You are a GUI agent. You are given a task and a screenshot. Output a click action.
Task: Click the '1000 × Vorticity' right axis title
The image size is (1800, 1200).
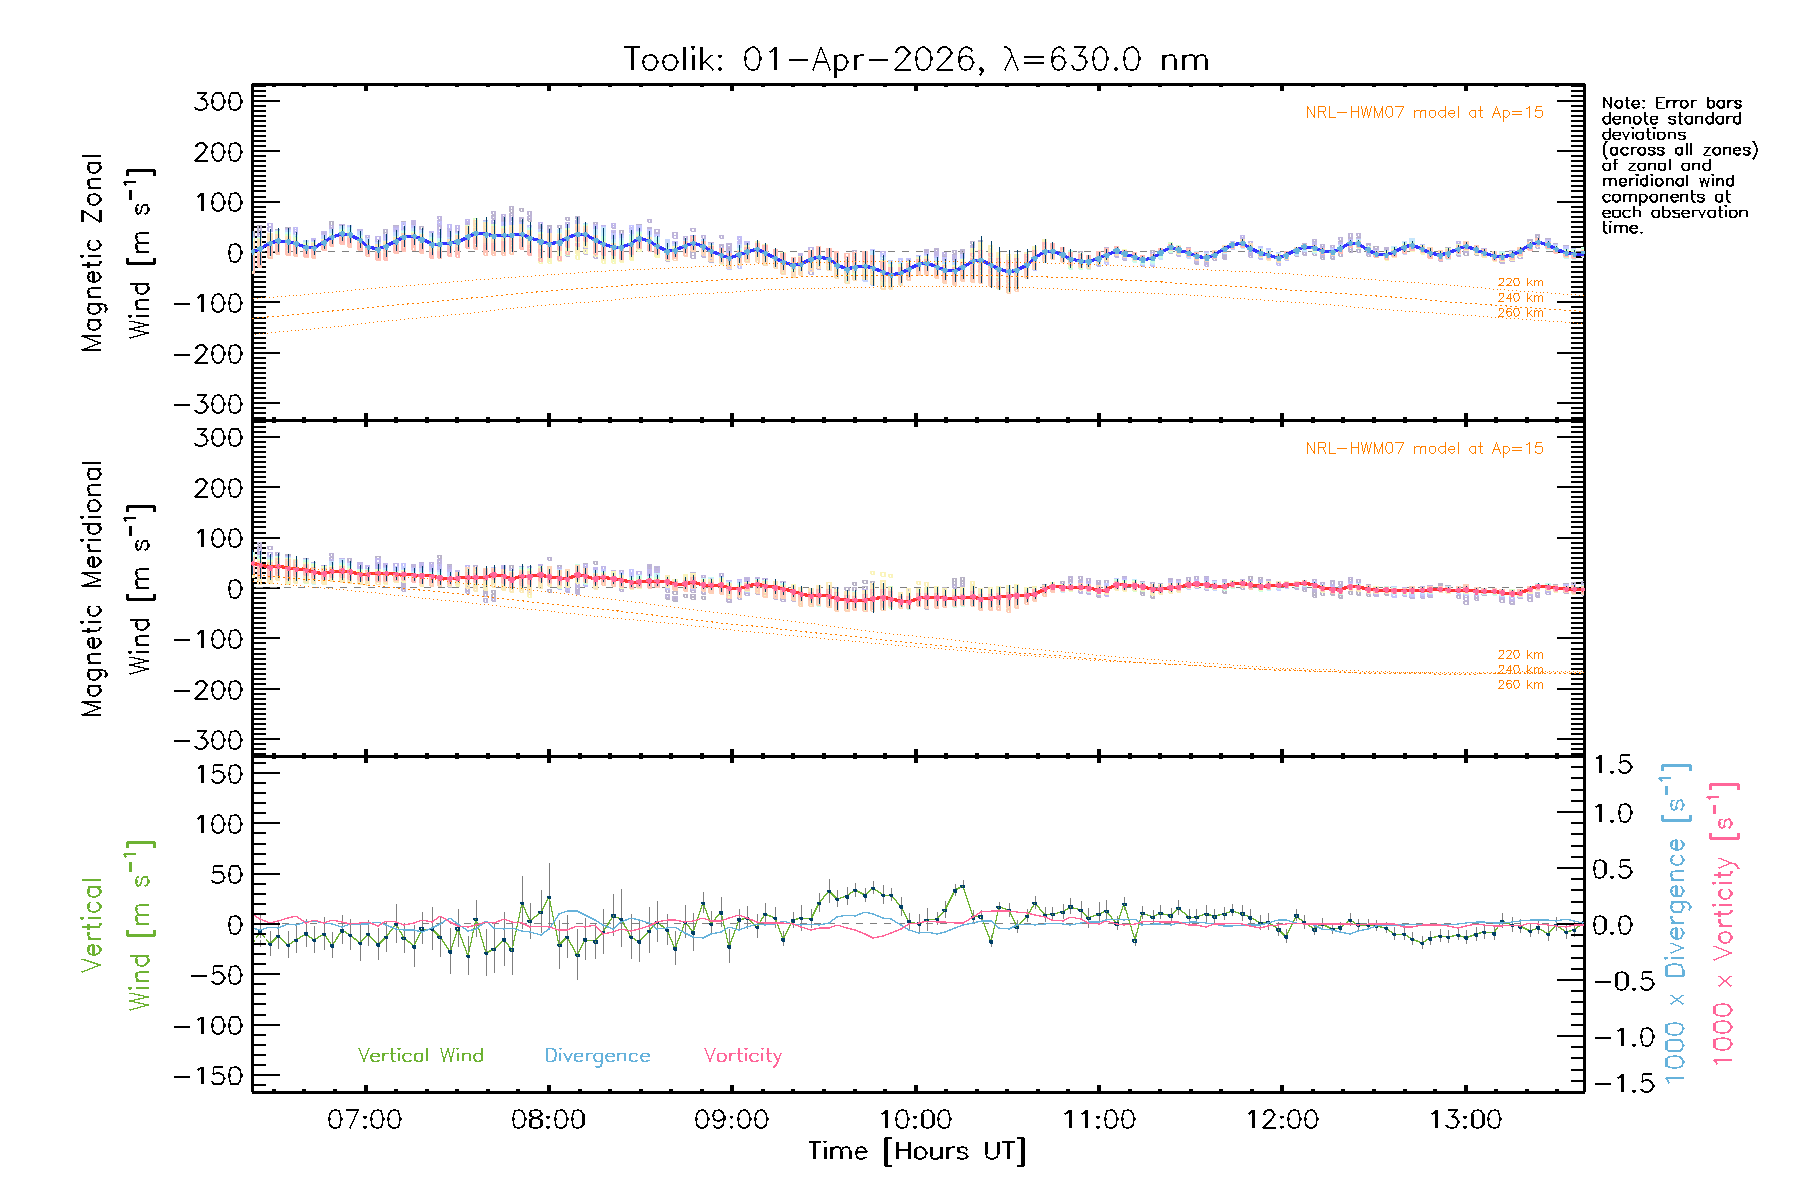(1724, 925)
